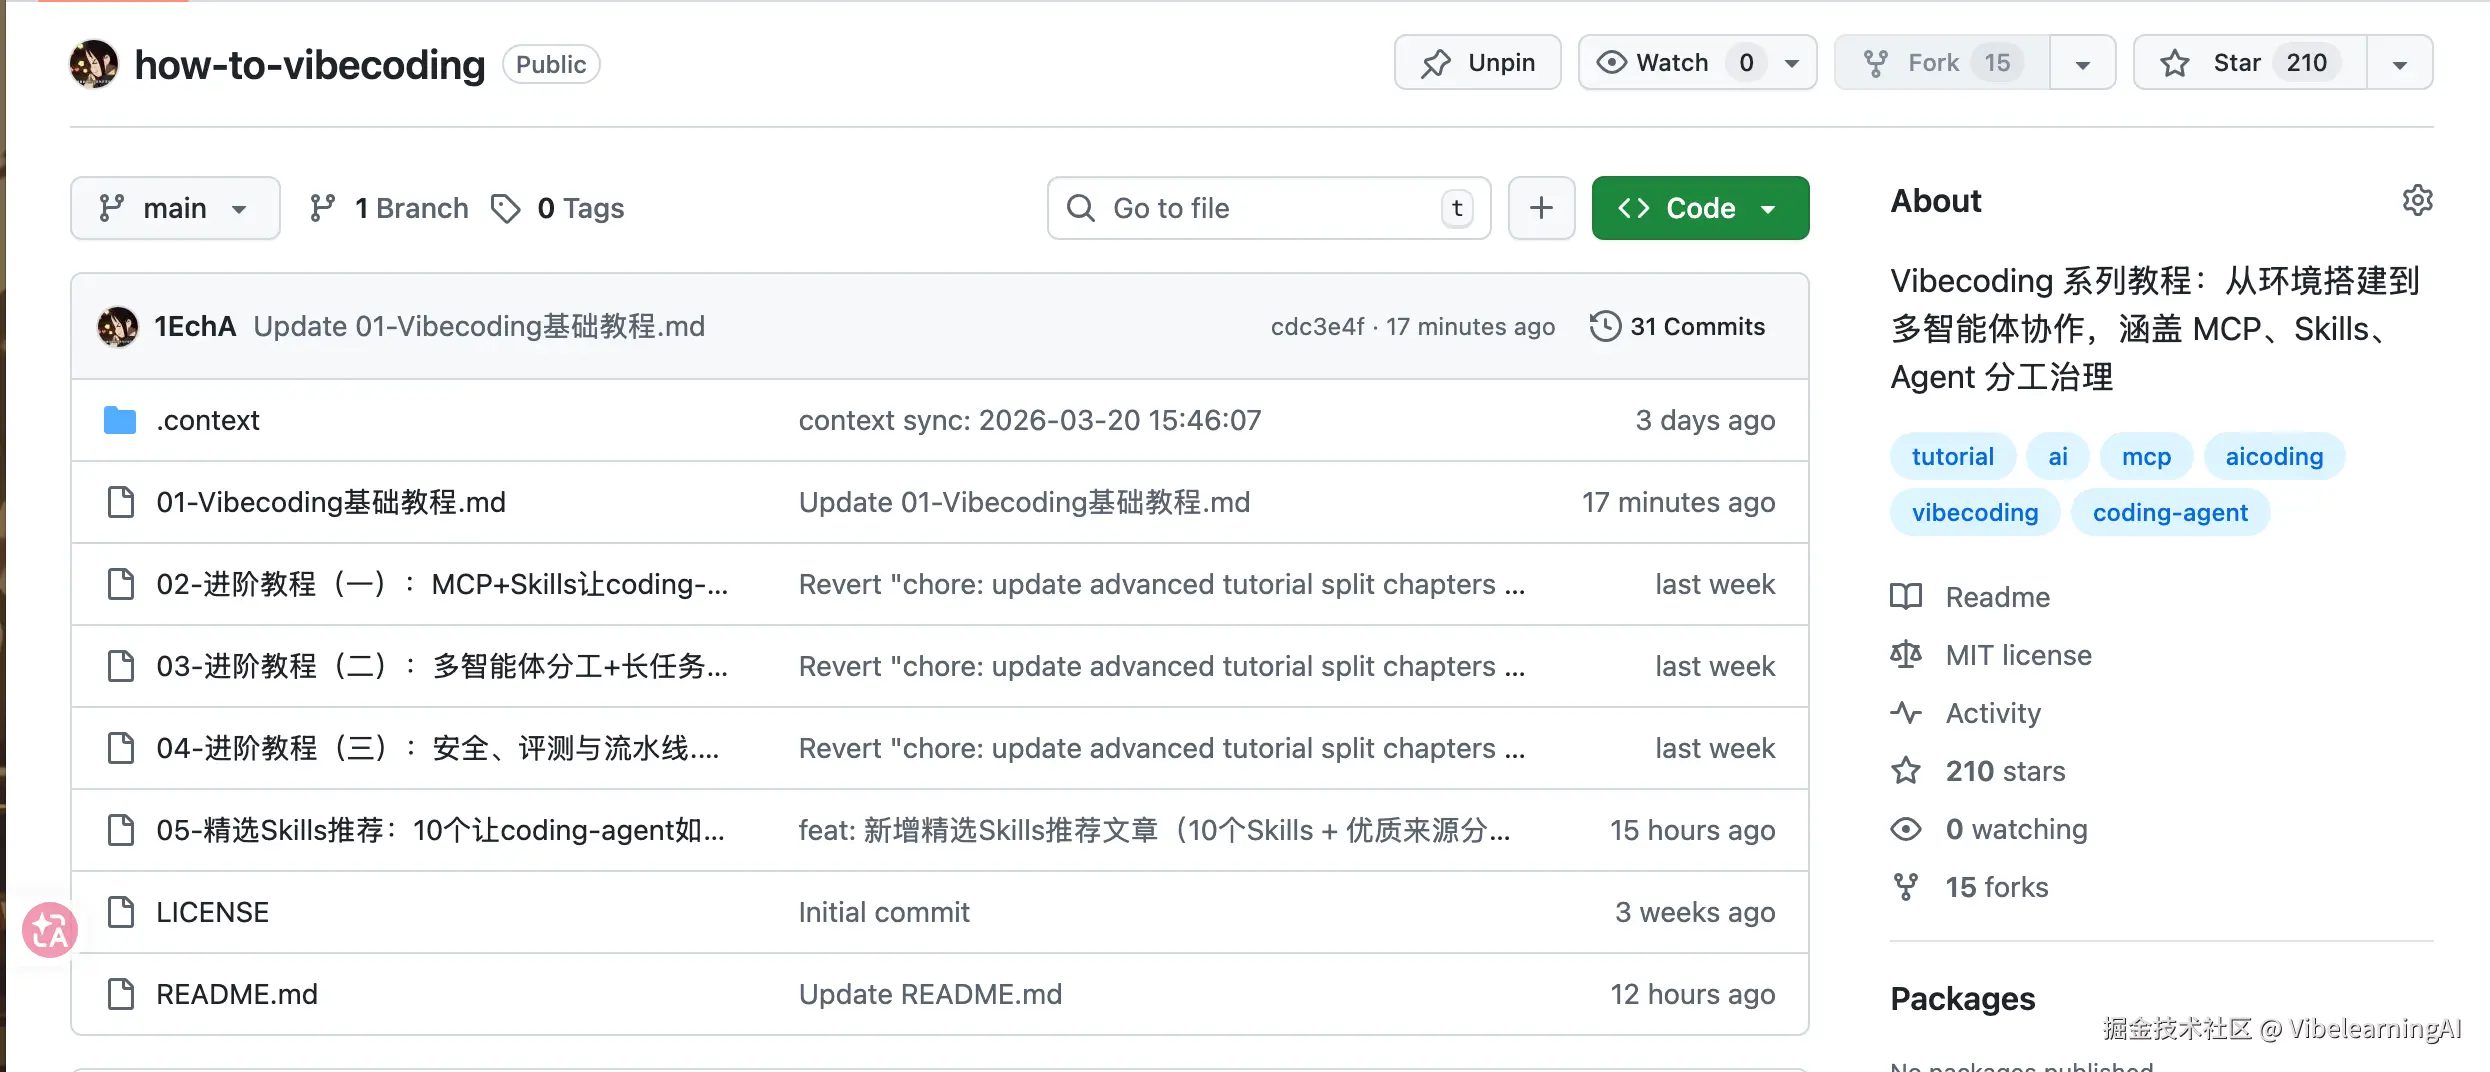
Task: Open the main branch selector
Action: (x=174, y=207)
